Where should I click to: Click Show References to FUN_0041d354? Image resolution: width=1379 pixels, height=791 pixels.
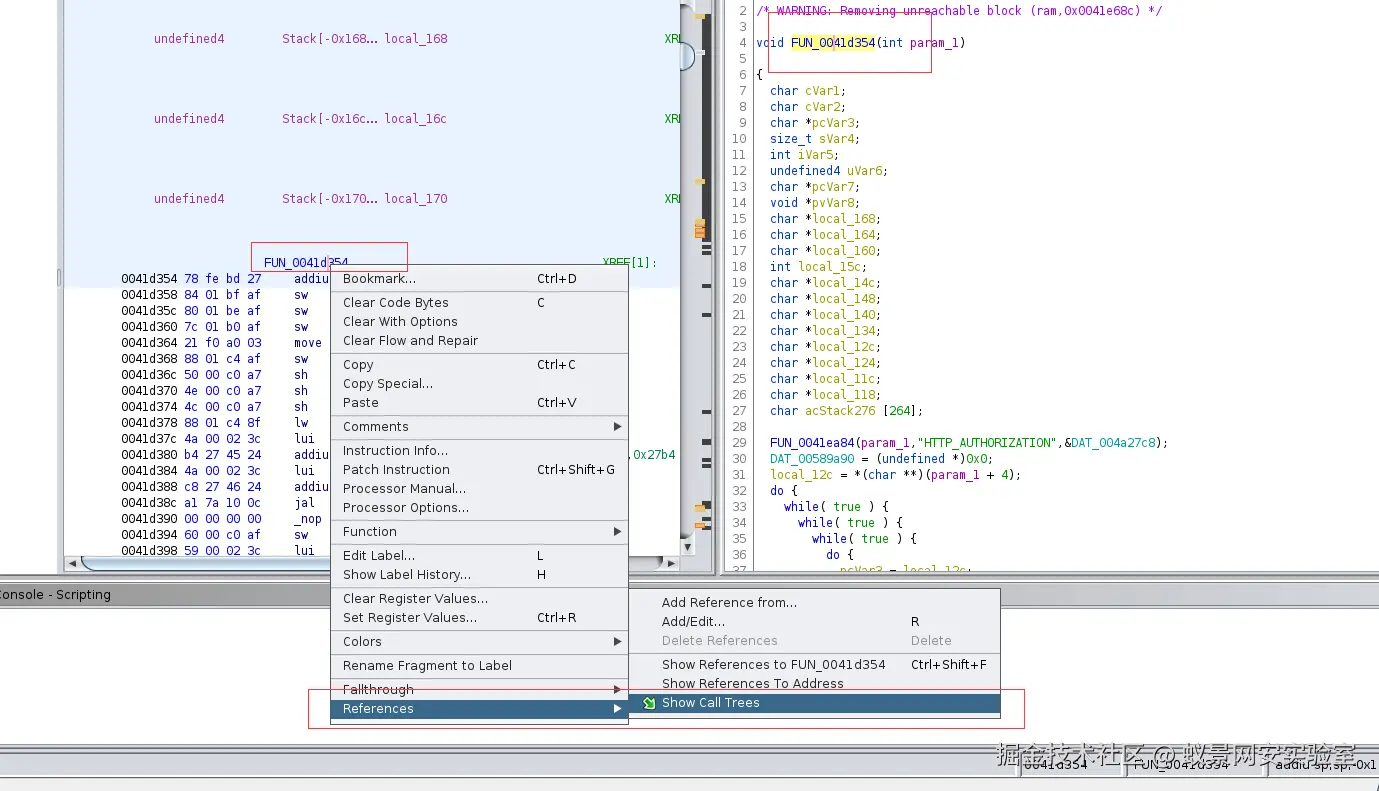click(773, 665)
